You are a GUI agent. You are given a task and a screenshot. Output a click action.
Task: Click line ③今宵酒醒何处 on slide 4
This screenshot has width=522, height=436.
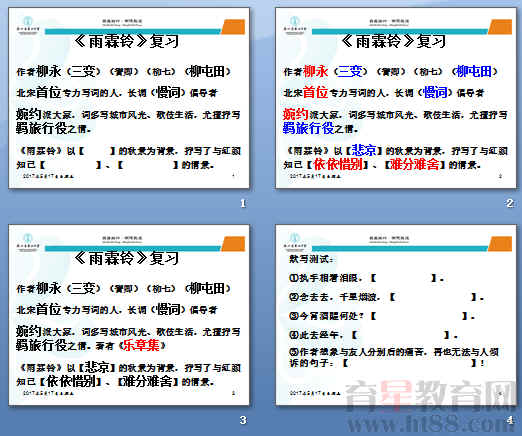point(382,316)
